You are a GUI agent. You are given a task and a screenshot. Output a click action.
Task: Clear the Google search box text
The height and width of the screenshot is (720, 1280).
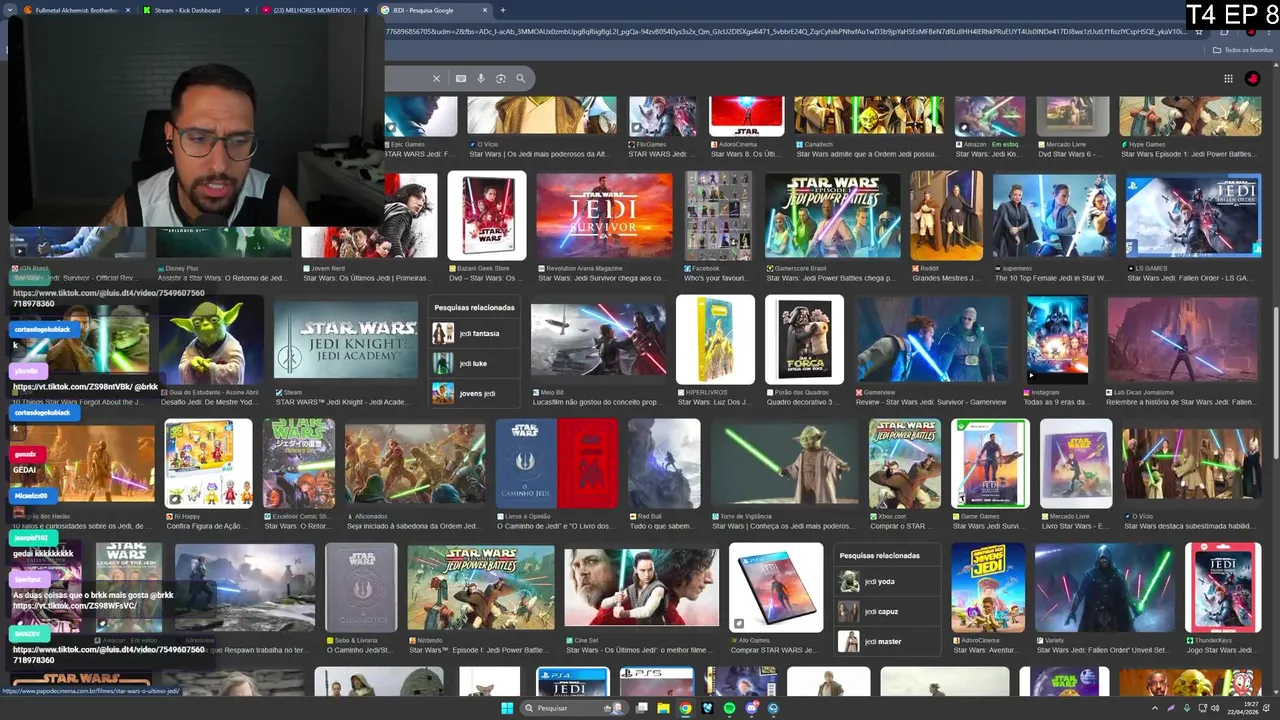tap(436, 78)
